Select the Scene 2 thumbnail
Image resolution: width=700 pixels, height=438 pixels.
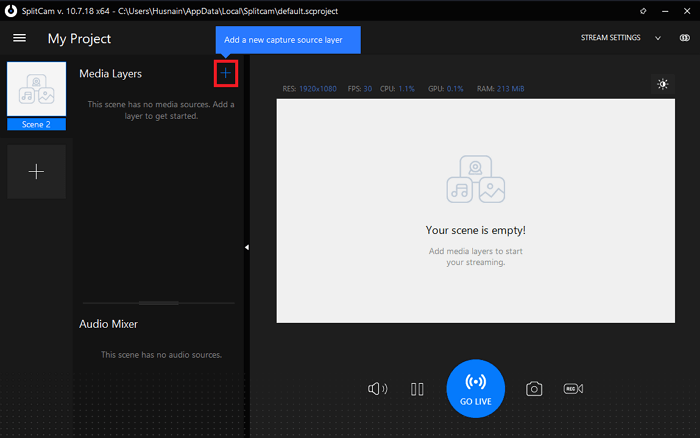coord(37,89)
